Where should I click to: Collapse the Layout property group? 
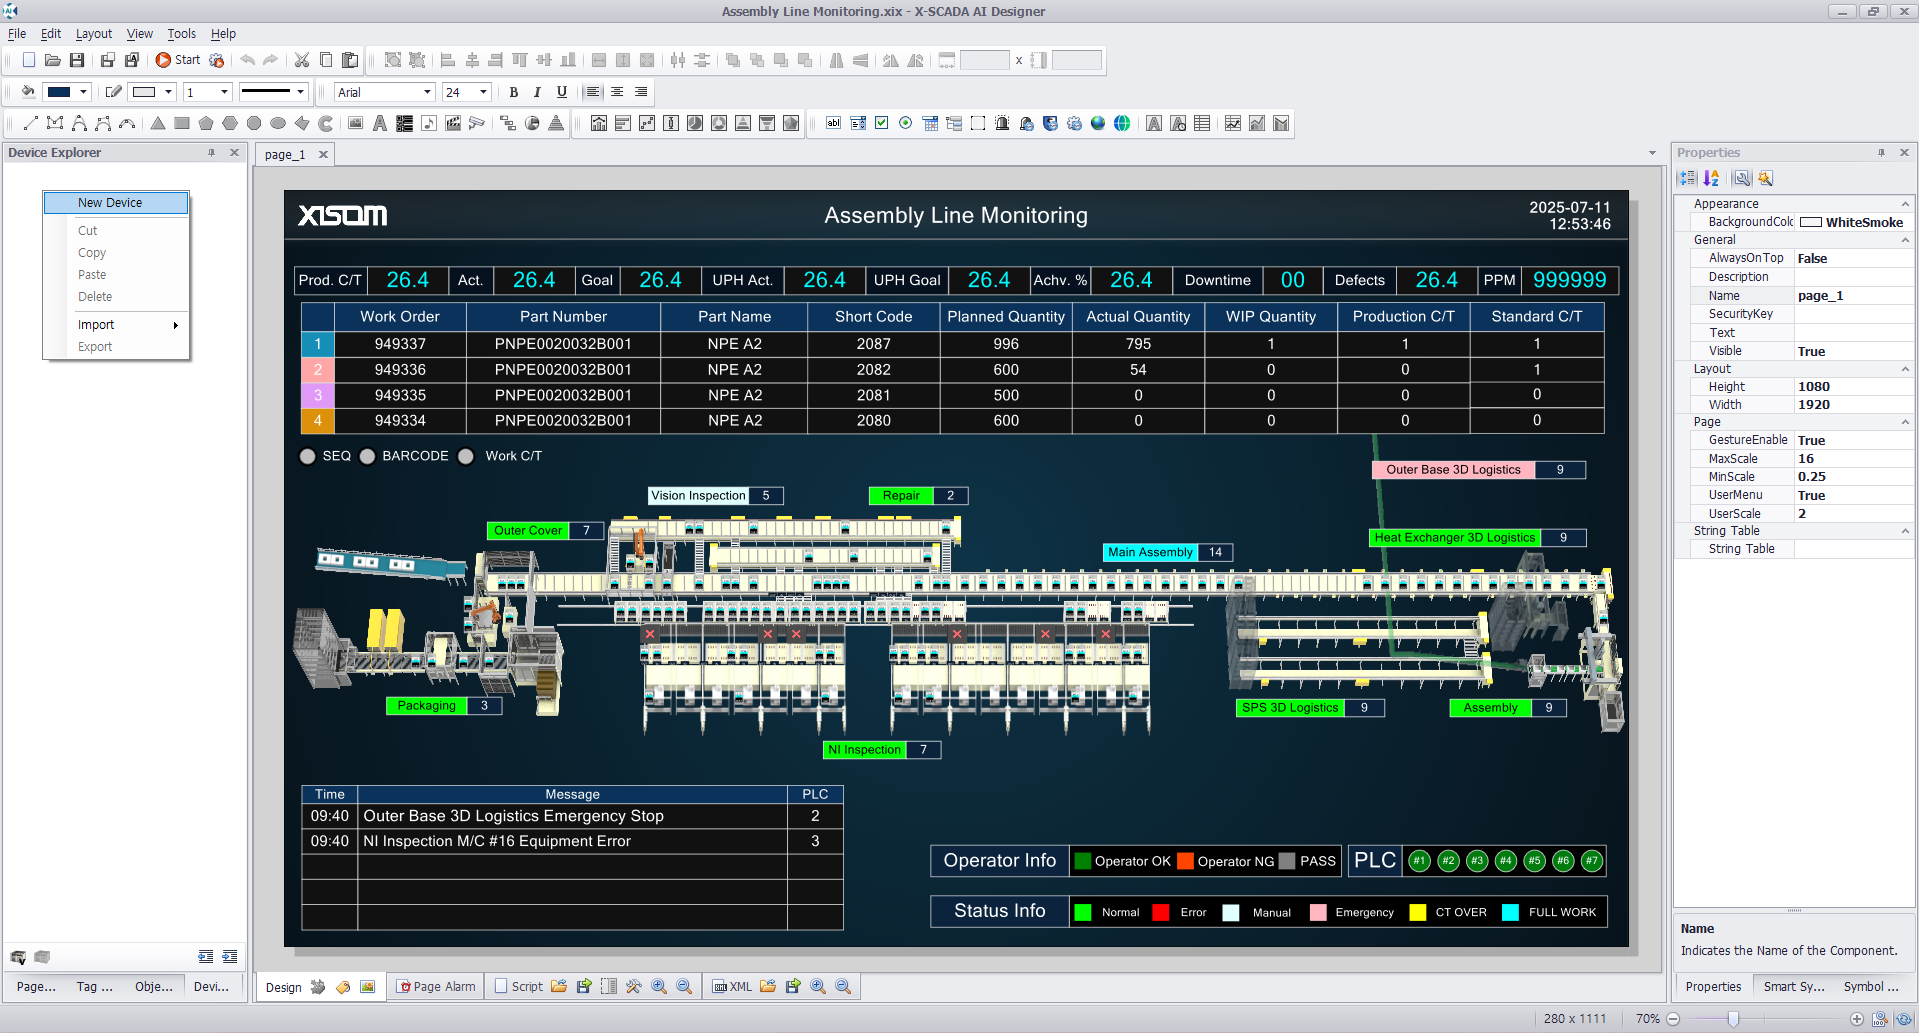[1904, 369]
